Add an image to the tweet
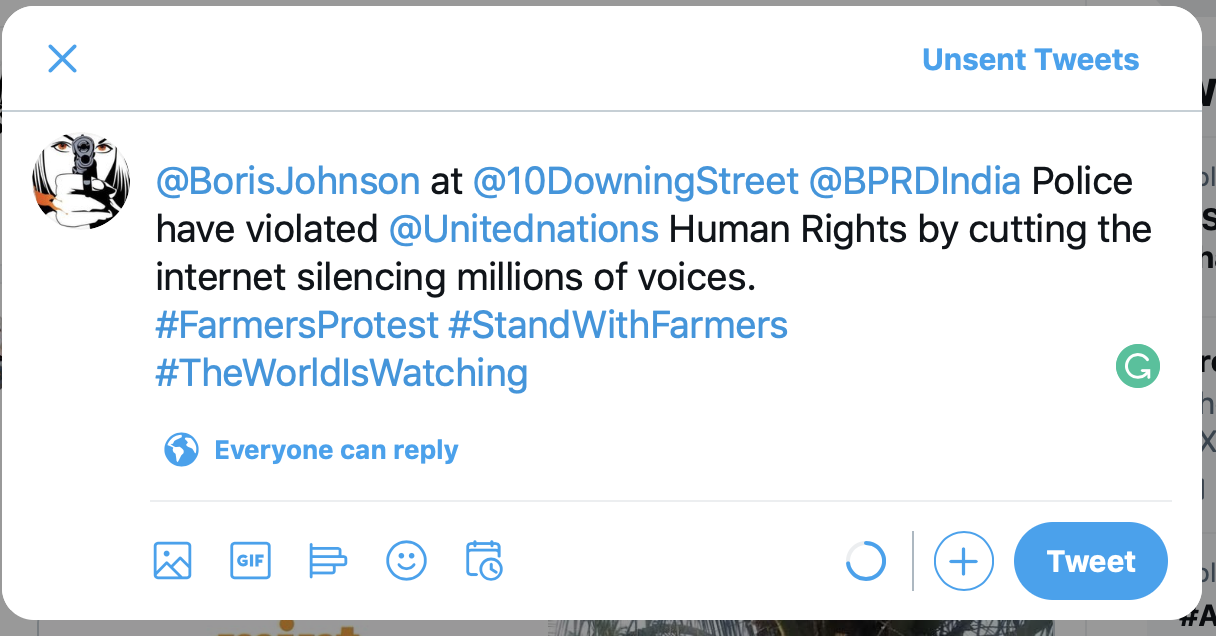The width and height of the screenshot is (1216, 636). [x=172, y=560]
